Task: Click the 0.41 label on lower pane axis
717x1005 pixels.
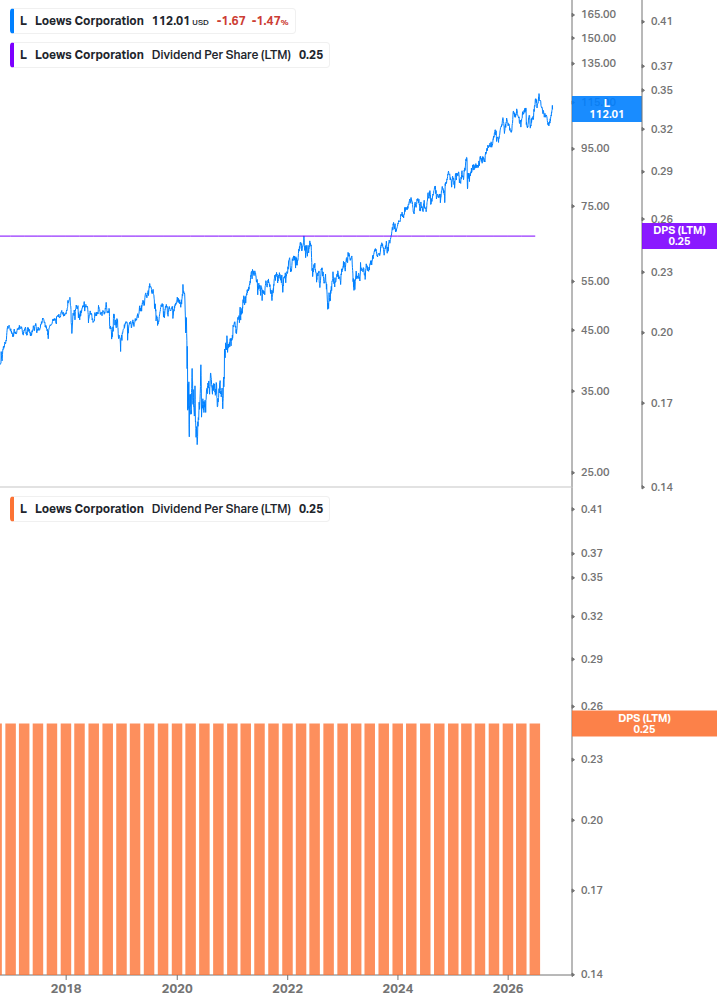Action: (x=591, y=510)
